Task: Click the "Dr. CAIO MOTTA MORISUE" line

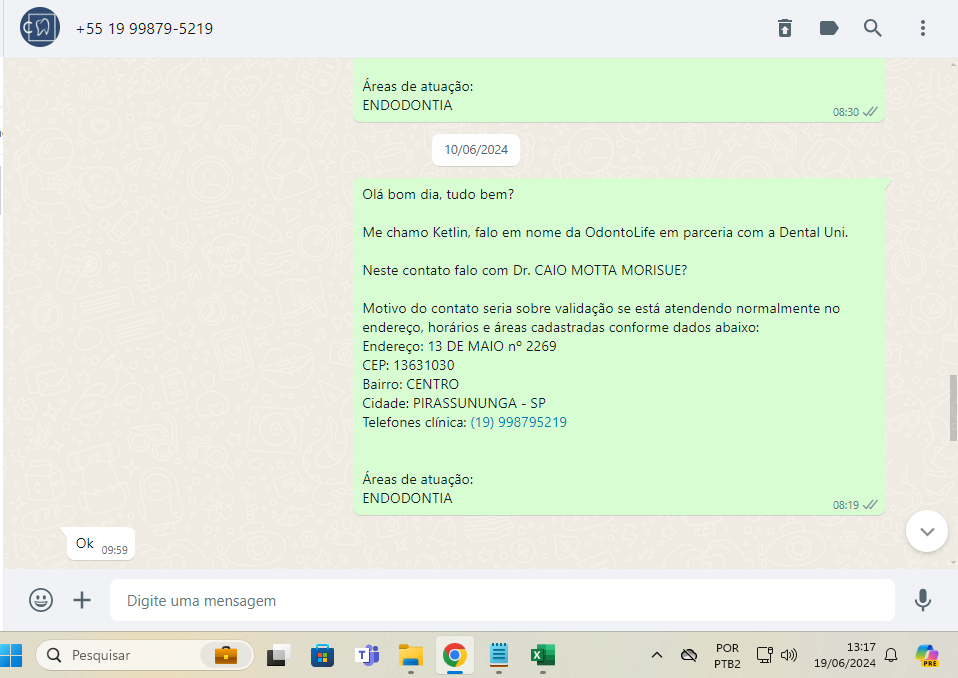Action: click(x=525, y=270)
